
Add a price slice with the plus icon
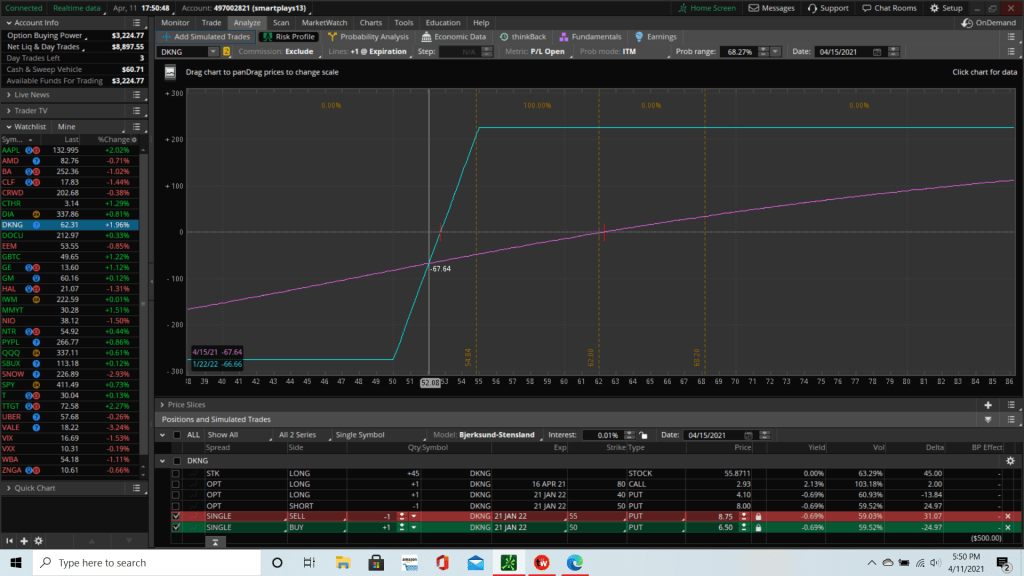pos(988,405)
